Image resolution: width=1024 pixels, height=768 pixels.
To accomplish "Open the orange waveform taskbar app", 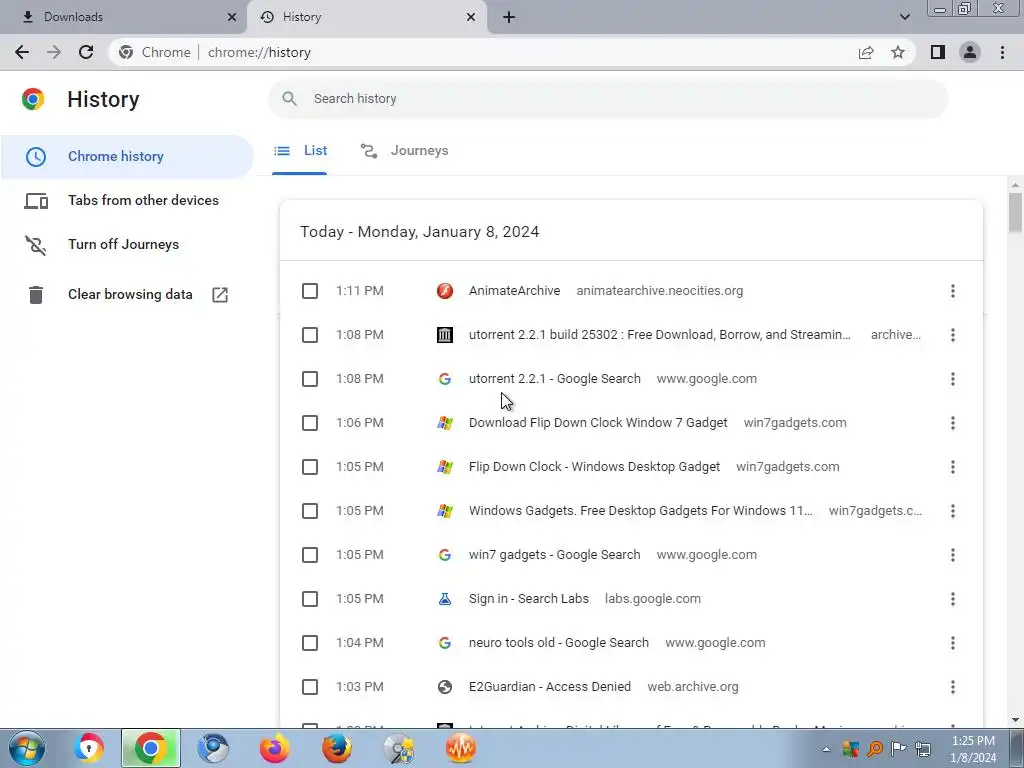I will (461, 748).
